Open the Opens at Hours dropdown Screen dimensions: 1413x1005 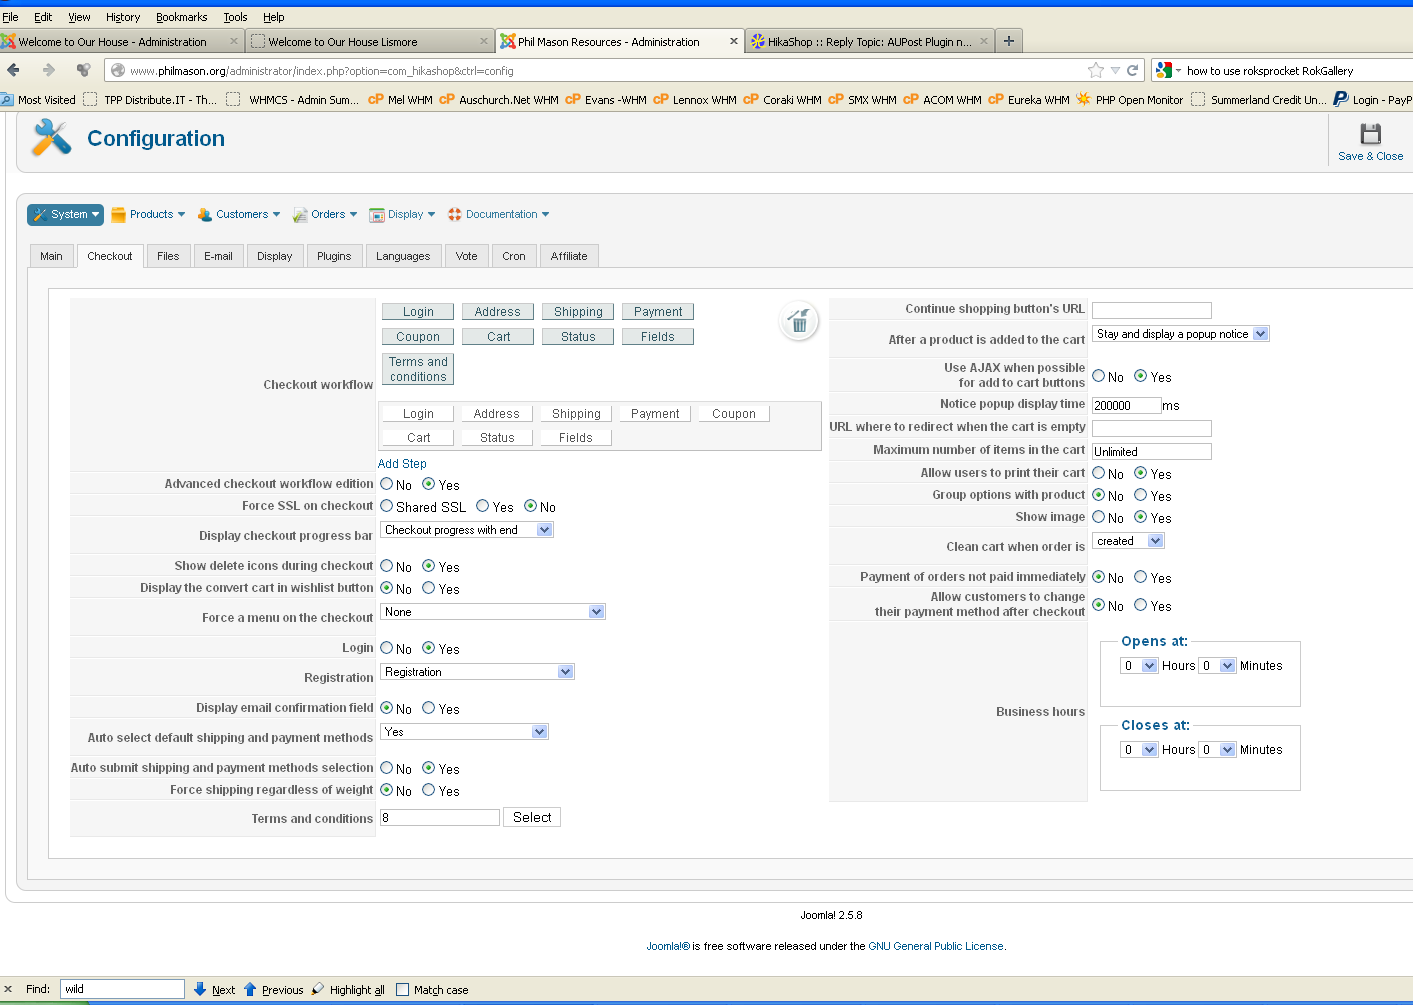pos(1139,666)
